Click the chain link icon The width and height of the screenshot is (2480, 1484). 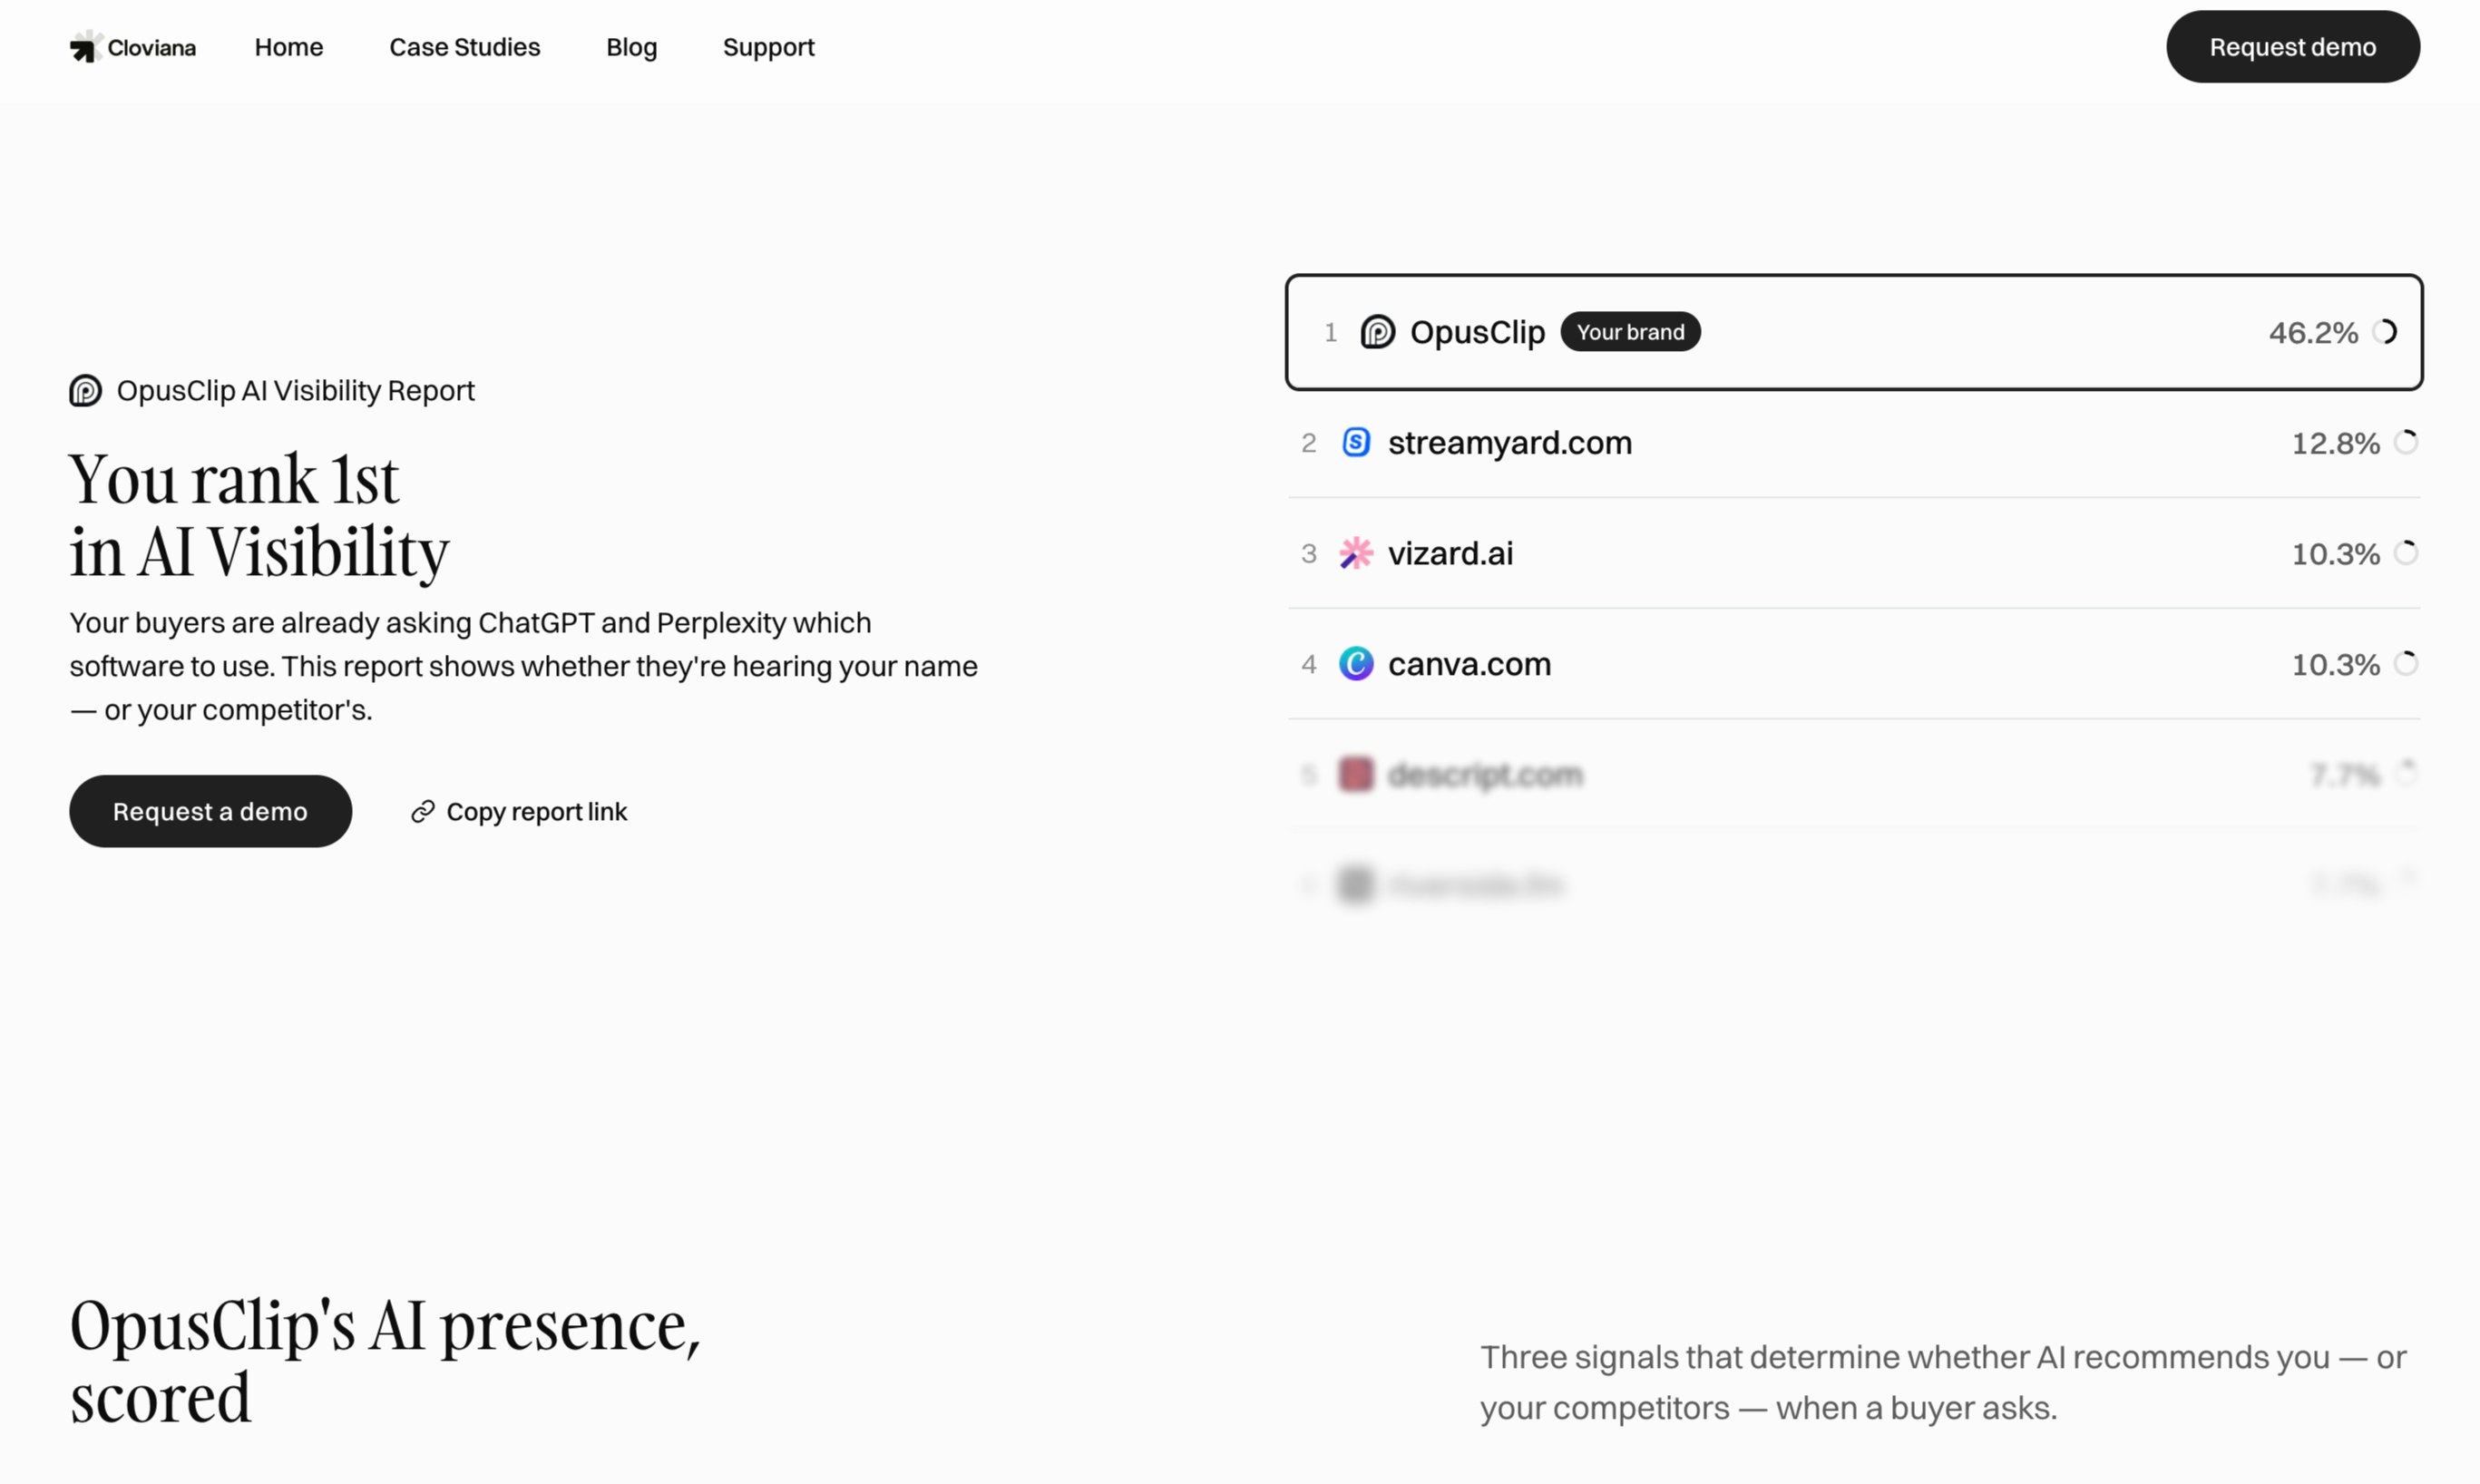423,811
